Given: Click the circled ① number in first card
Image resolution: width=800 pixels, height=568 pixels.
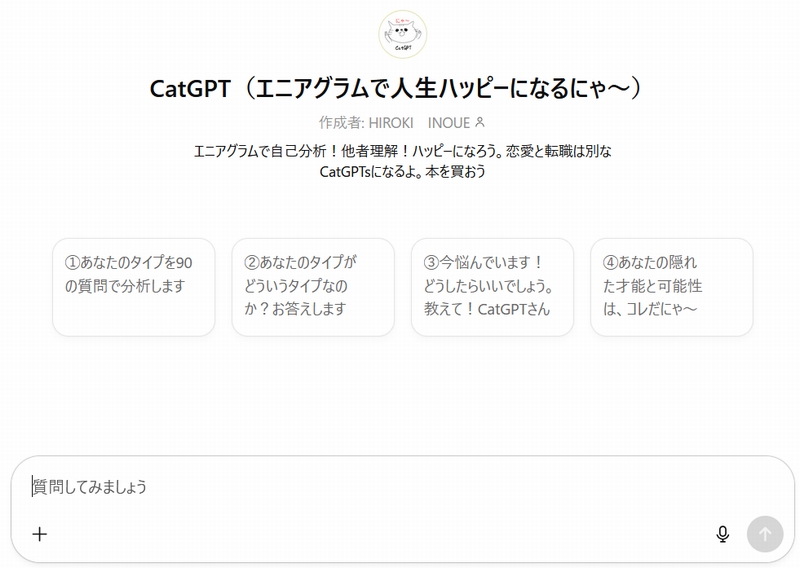Looking at the screenshot, I should point(72,262).
